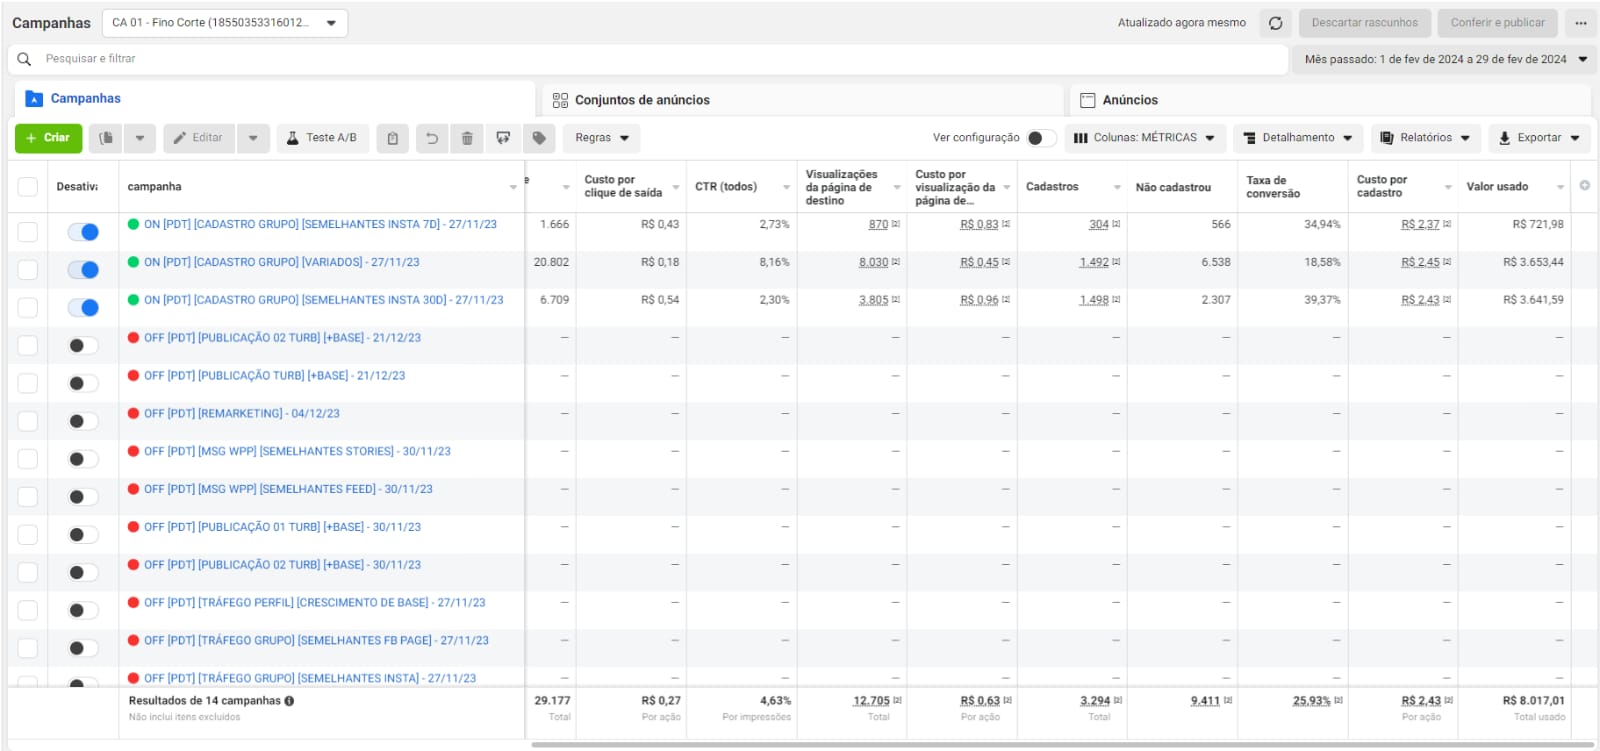The image size is (1600, 751).
Task: Click the duplicate campaign icon
Action: coord(106,138)
